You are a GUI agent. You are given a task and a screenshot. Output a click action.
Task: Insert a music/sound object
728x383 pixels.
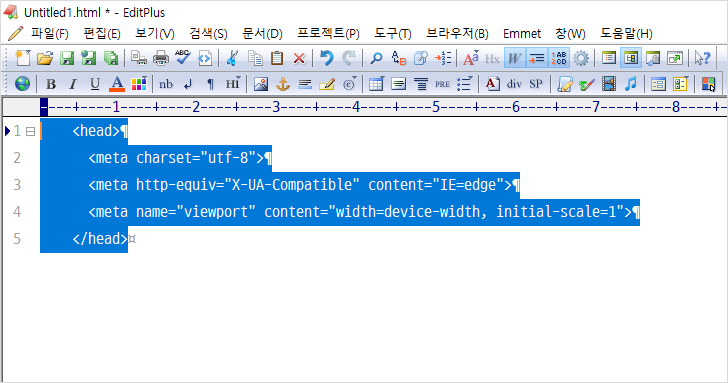(x=630, y=84)
